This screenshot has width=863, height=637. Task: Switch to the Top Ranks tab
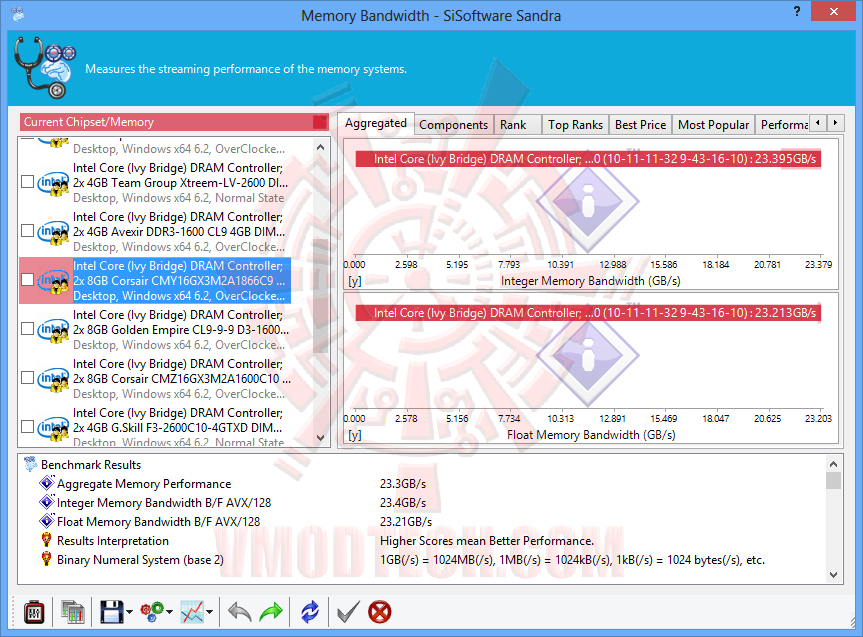click(575, 125)
